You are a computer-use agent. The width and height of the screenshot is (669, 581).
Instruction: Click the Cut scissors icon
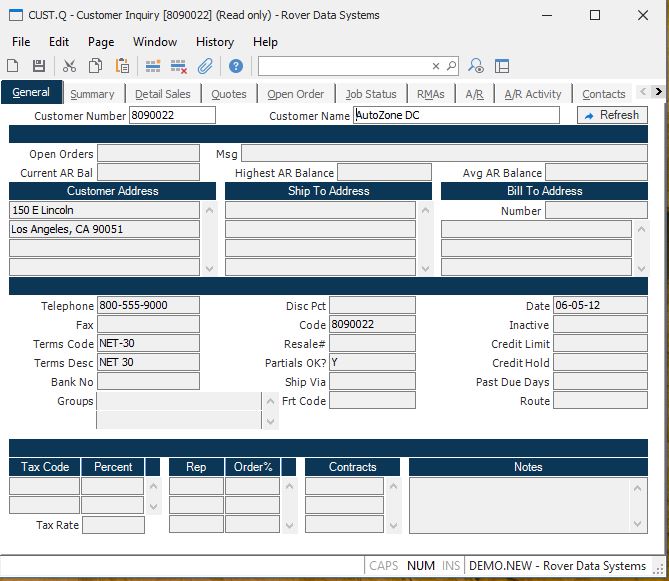69,66
